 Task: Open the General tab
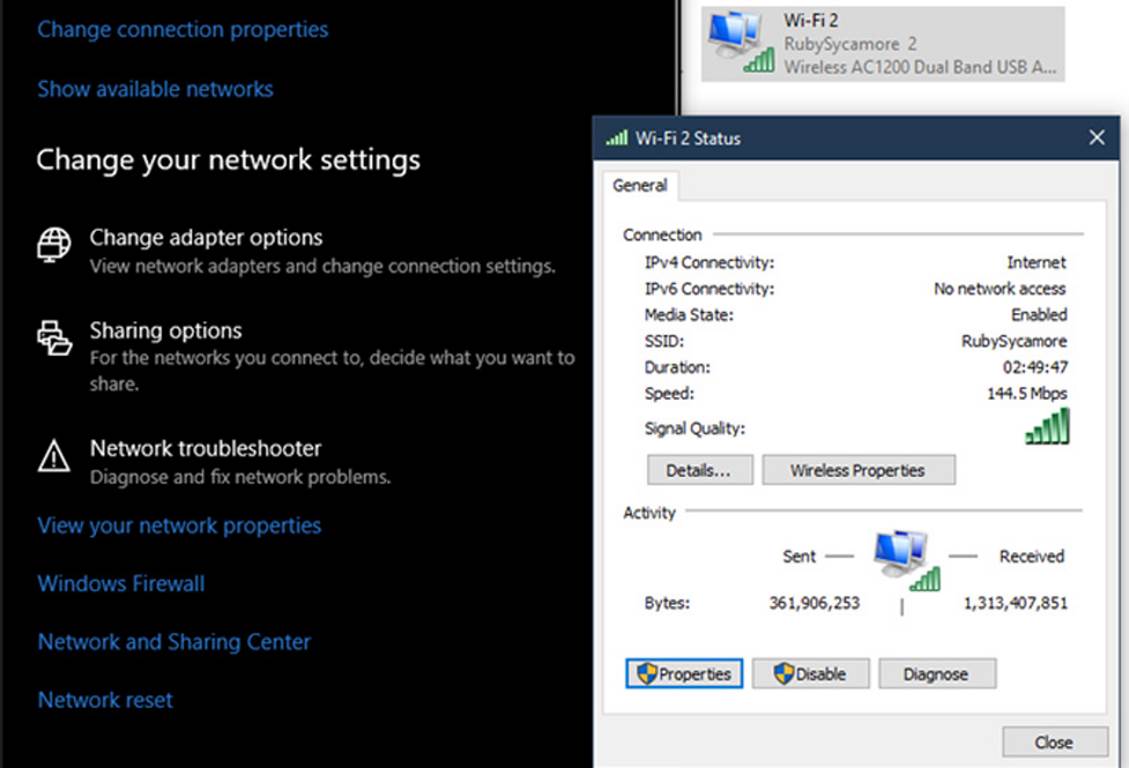[640, 186]
